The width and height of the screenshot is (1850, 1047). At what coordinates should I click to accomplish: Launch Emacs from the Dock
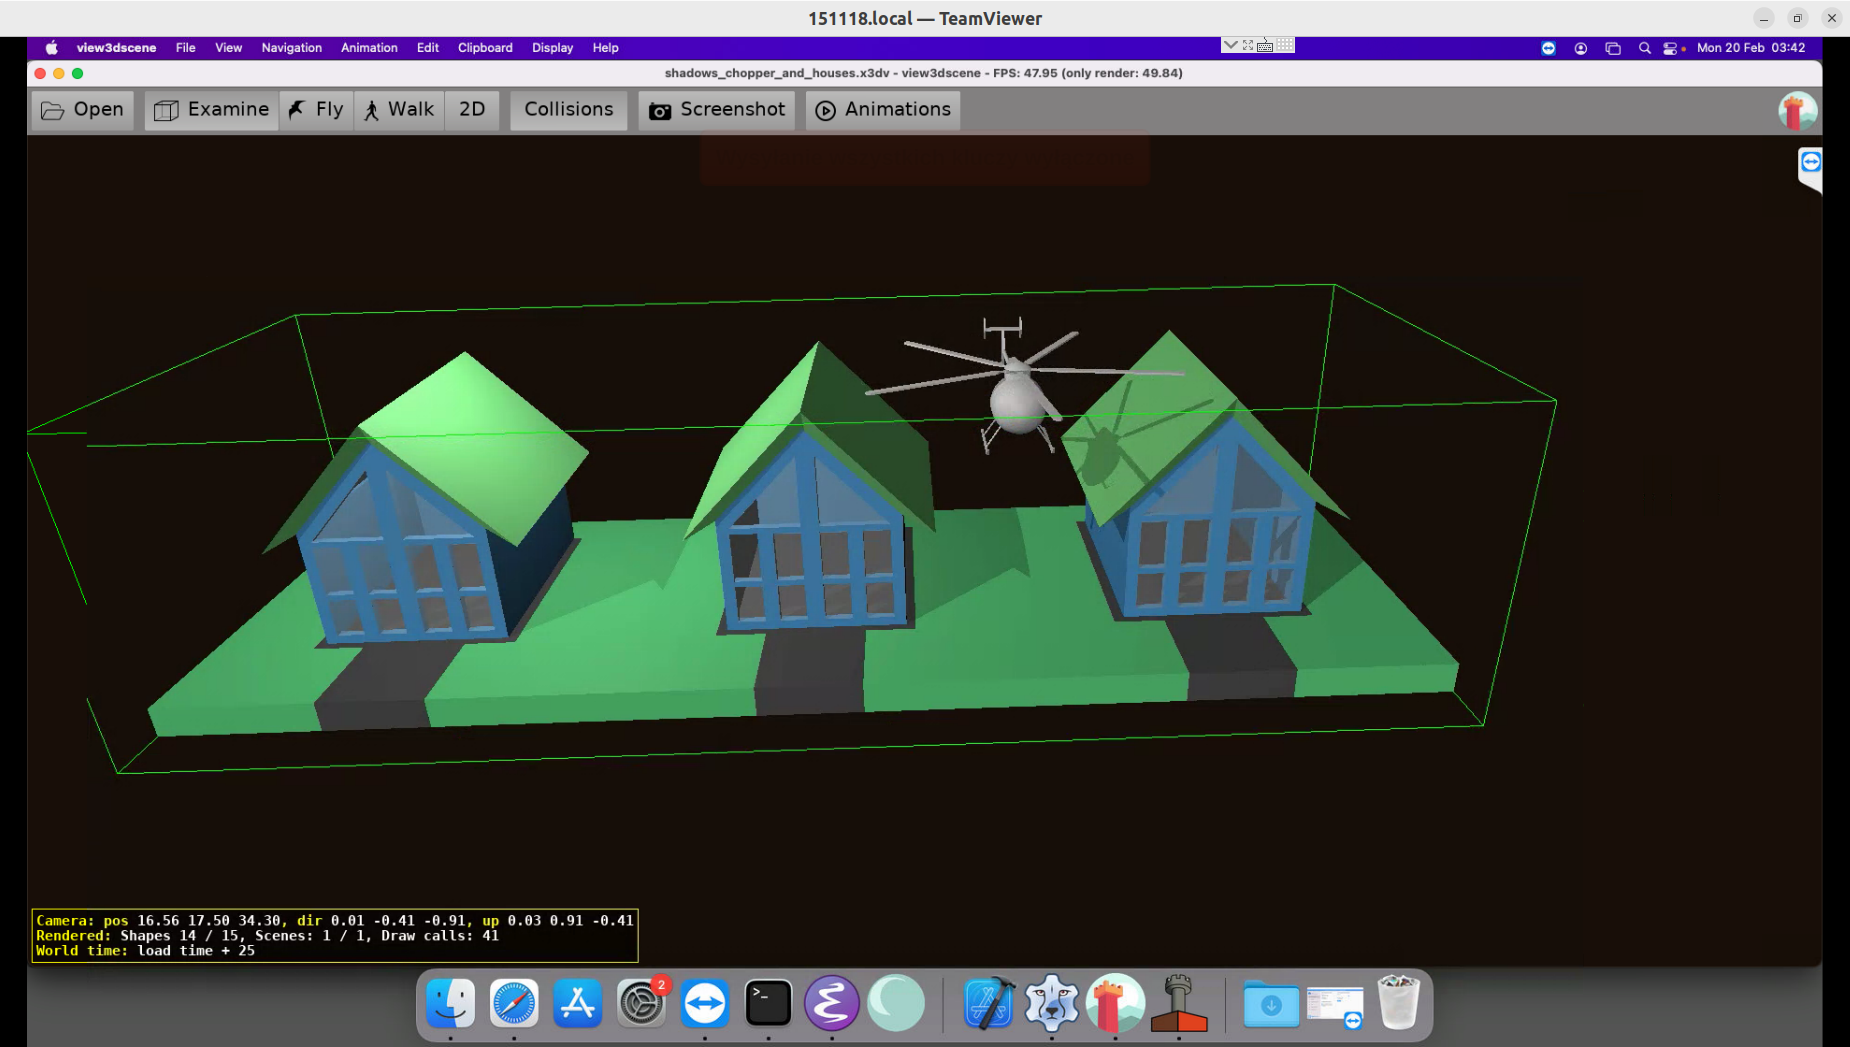click(x=832, y=1003)
